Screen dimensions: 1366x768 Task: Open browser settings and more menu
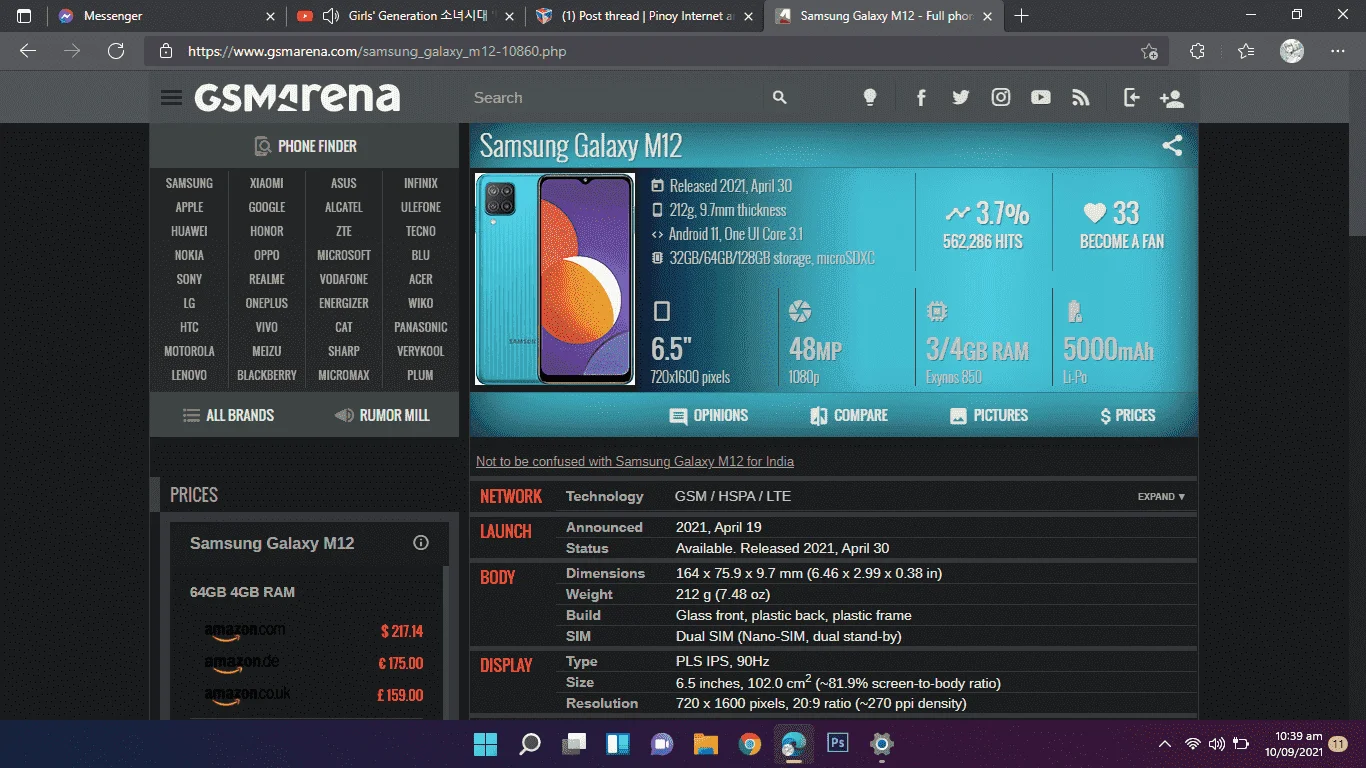point(1338,51)
